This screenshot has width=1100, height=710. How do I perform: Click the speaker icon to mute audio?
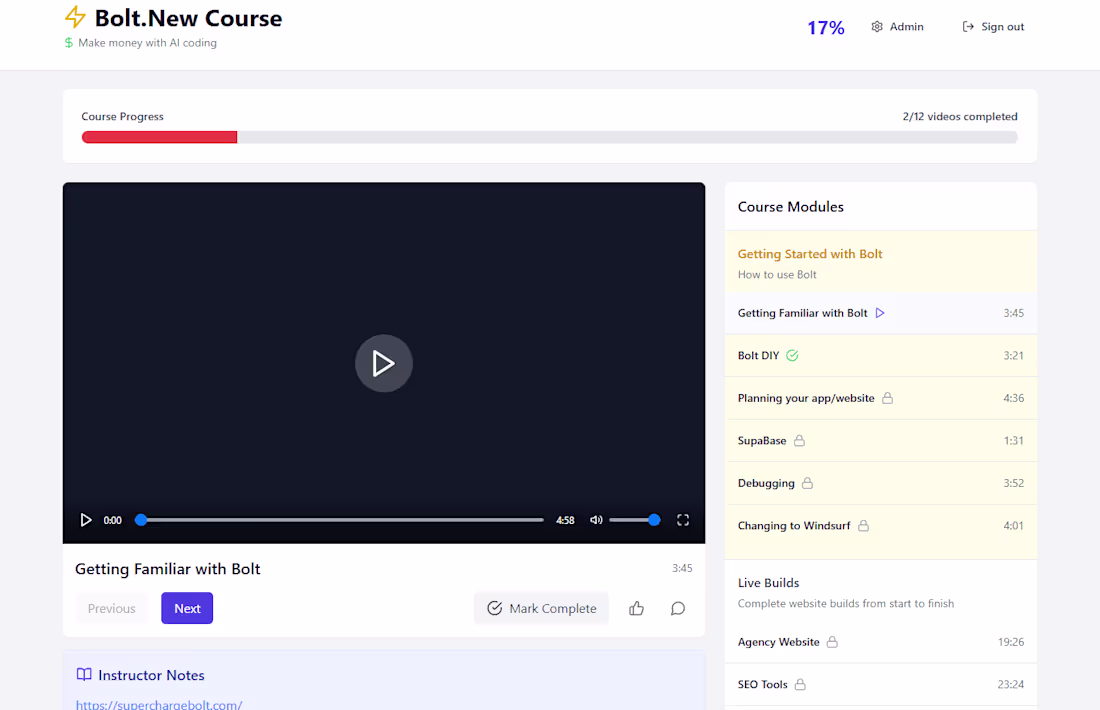point(596,520)
